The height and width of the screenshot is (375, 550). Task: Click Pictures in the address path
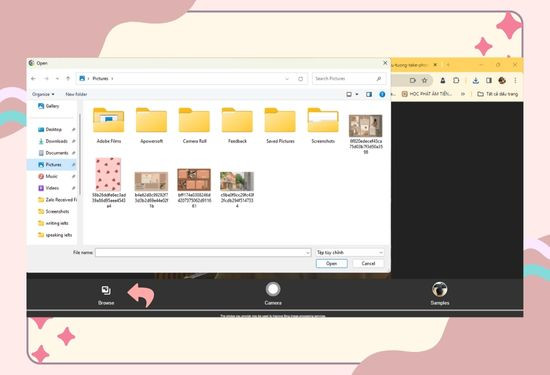point(100,79)
